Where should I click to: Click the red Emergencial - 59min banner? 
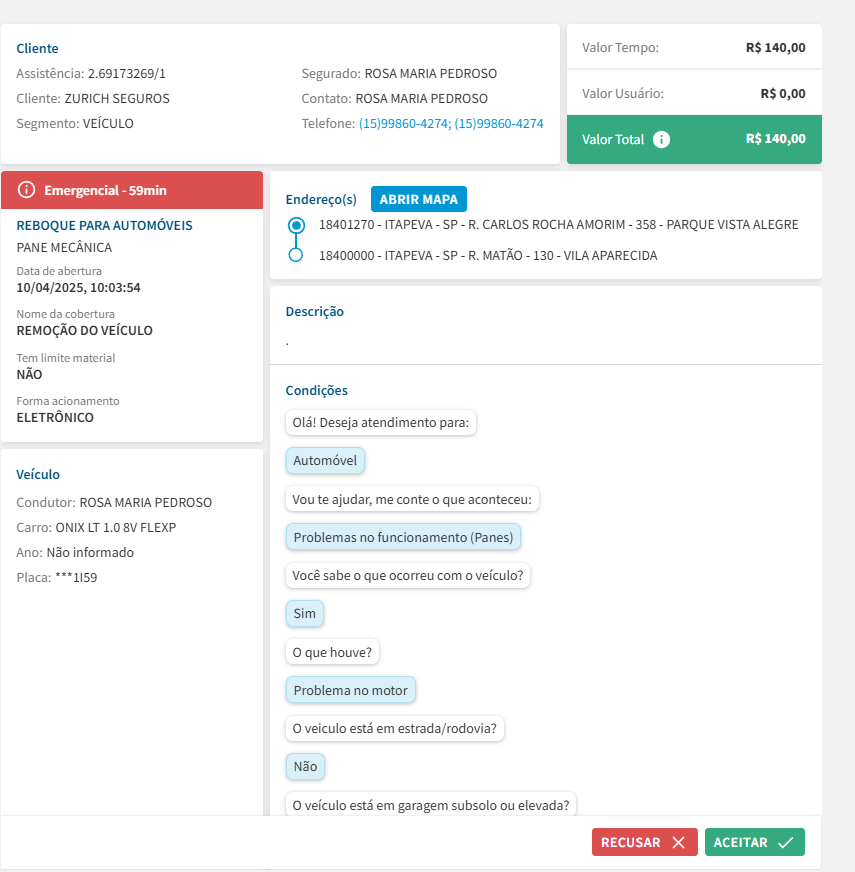pyautogui.click(x=132, y=190)
